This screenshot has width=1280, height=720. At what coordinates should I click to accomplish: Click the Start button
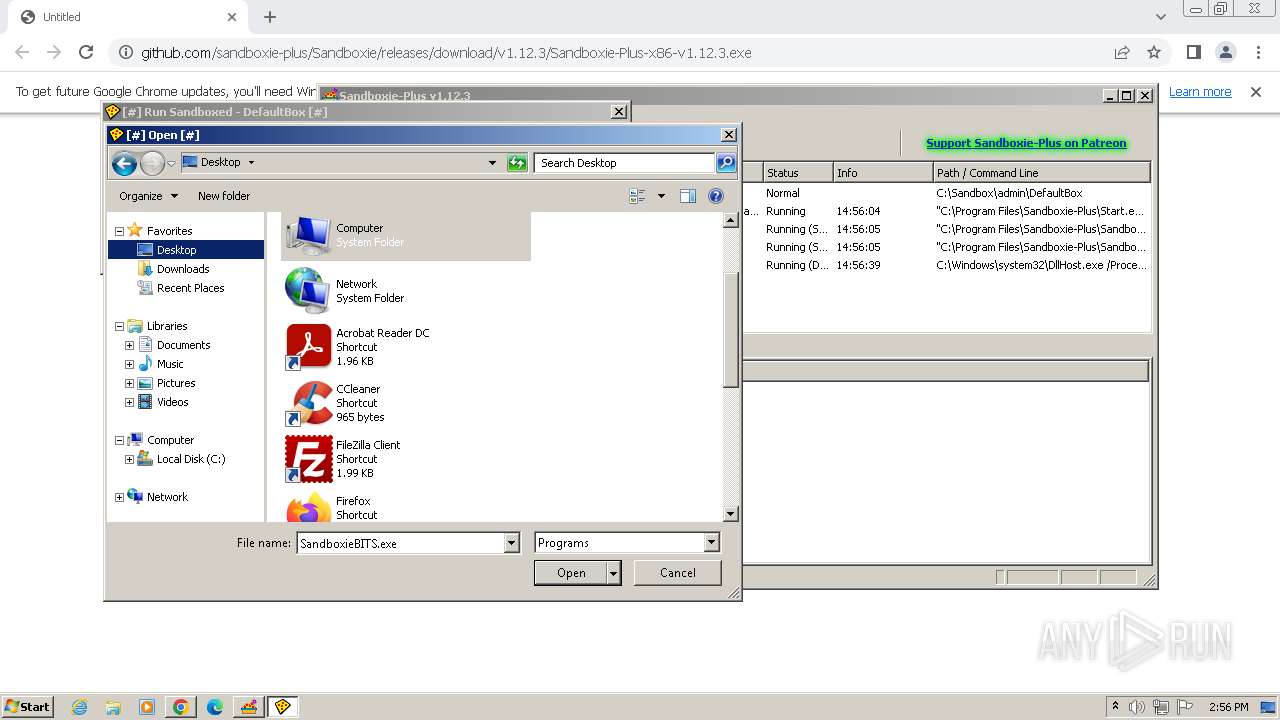[x=27, y=707]
